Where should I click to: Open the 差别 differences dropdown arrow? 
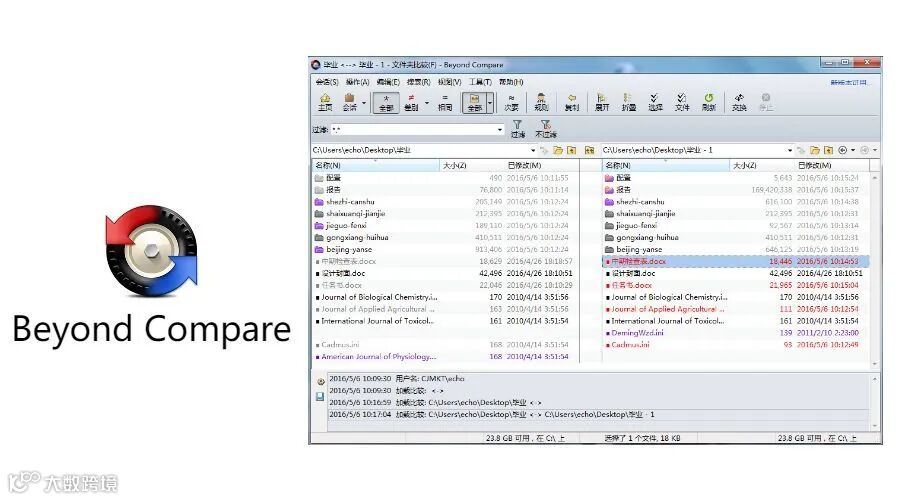(426, 103)
